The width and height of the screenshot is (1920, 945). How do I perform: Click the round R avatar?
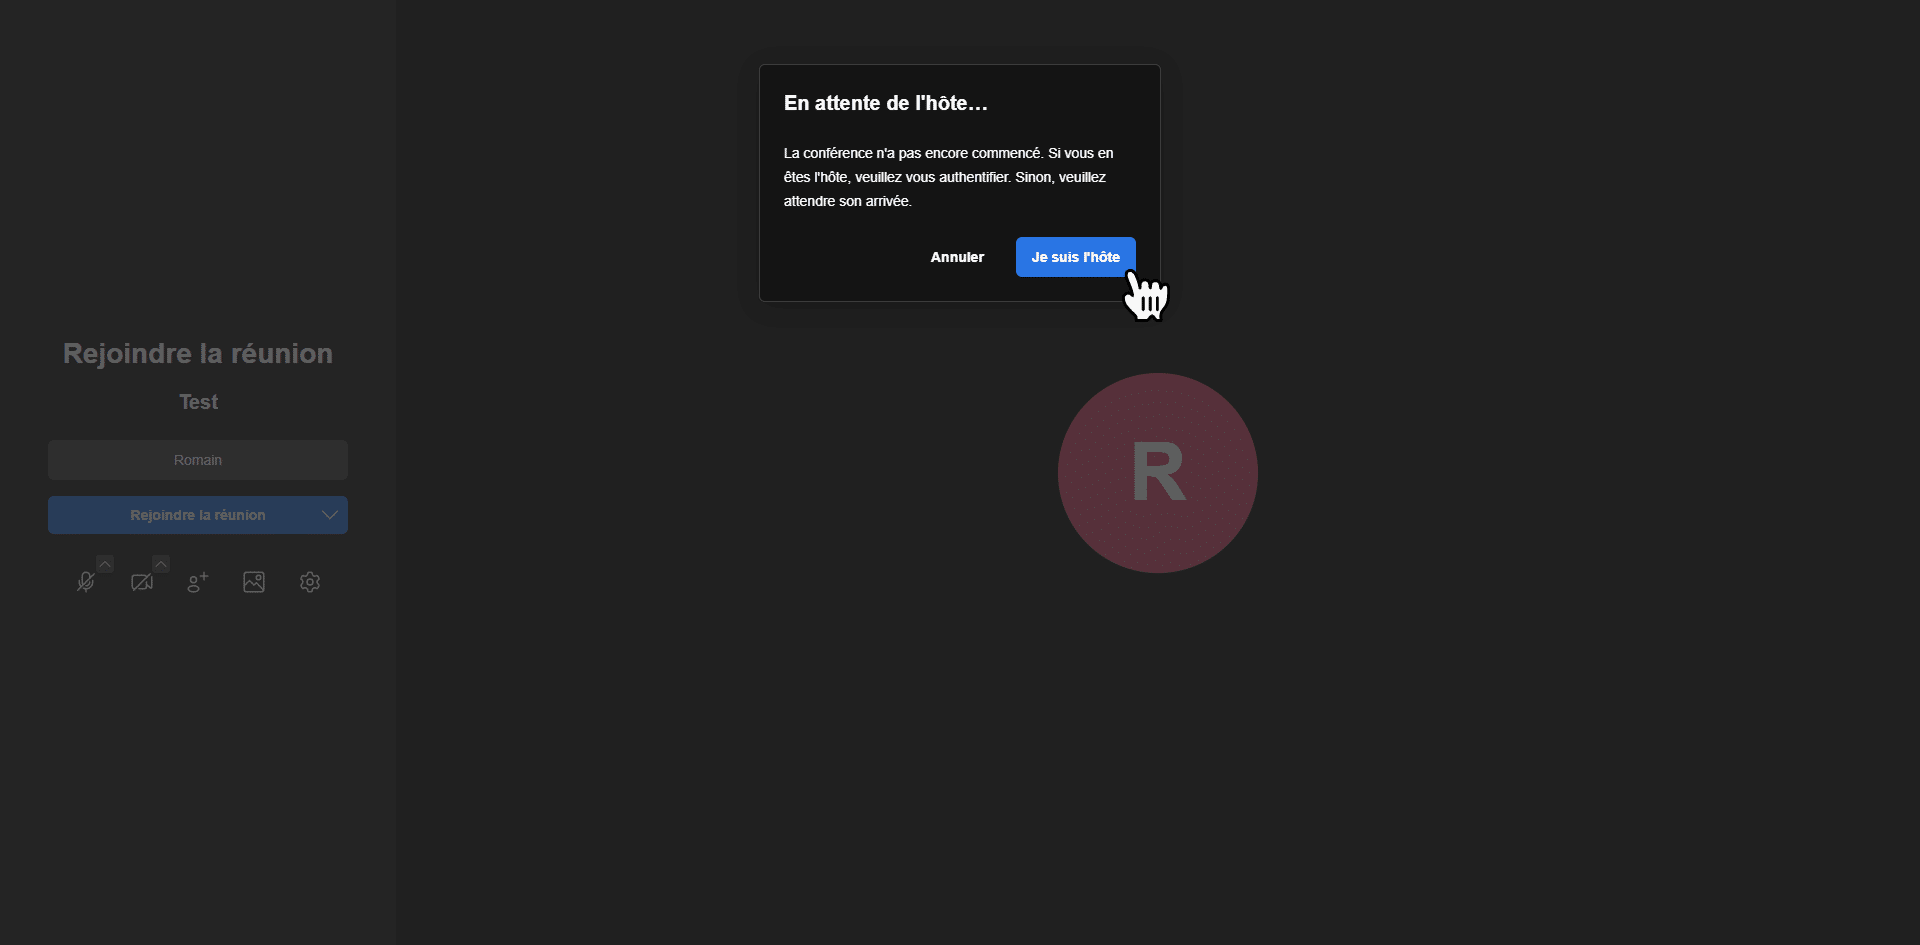[x=1157, y=473]
